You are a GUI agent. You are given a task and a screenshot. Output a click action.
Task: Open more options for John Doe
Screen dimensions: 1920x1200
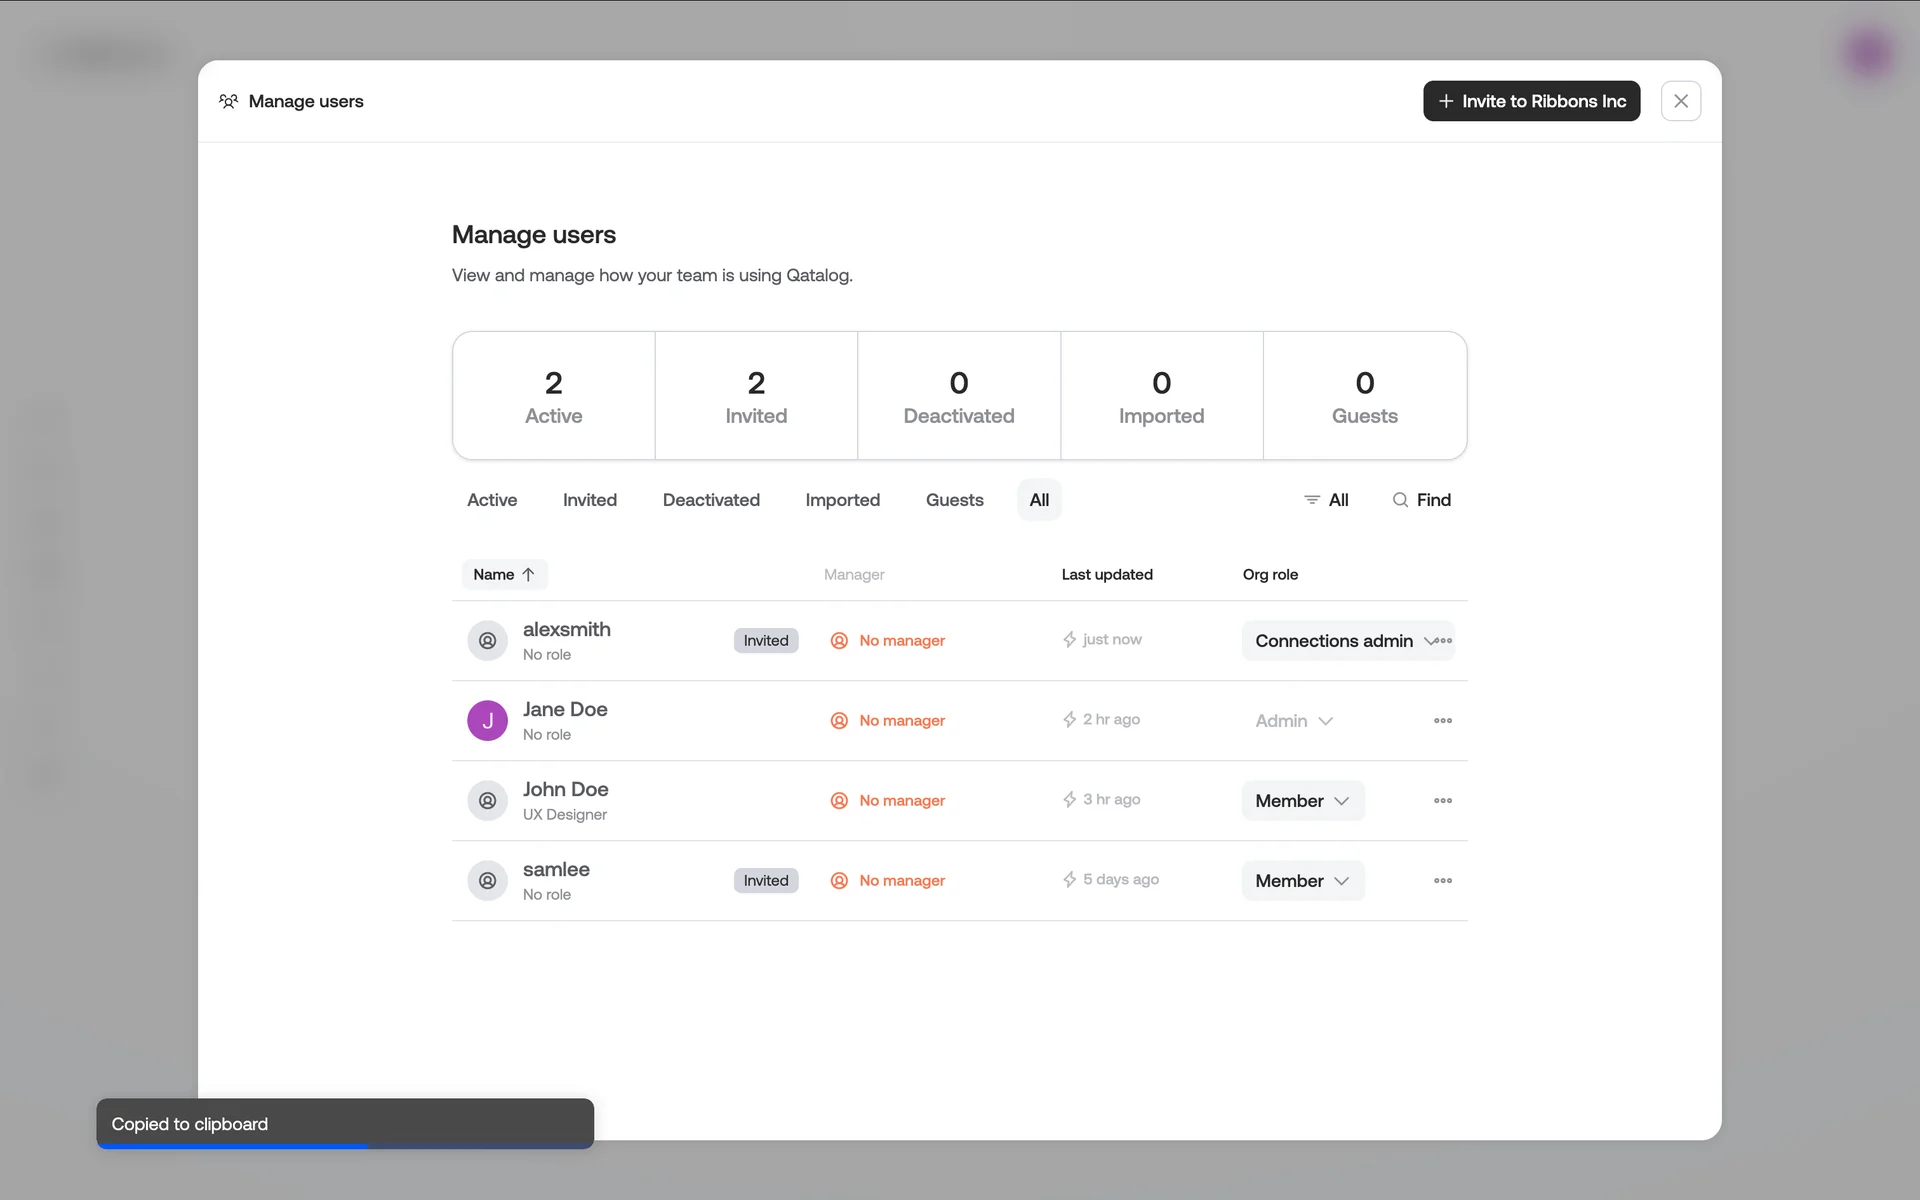click(1442, 800)
